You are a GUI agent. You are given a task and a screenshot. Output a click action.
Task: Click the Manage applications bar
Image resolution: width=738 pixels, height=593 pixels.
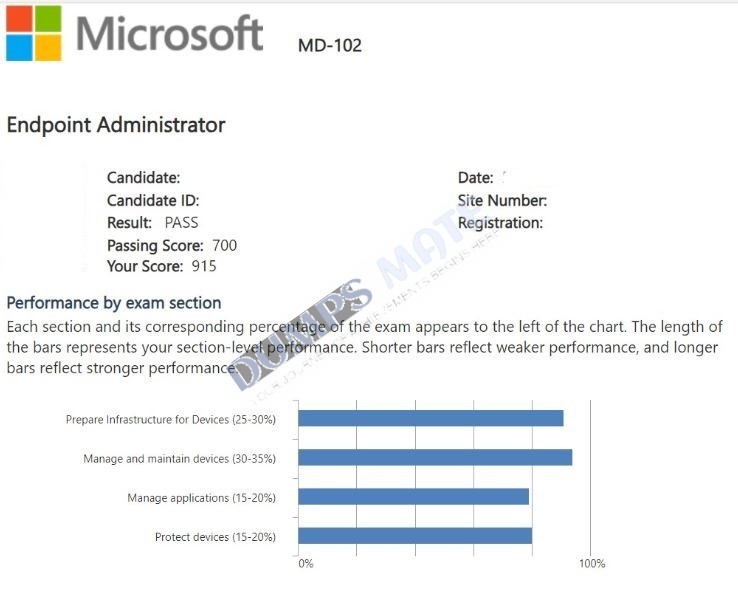pyautogui.click(x=413, y=497)
